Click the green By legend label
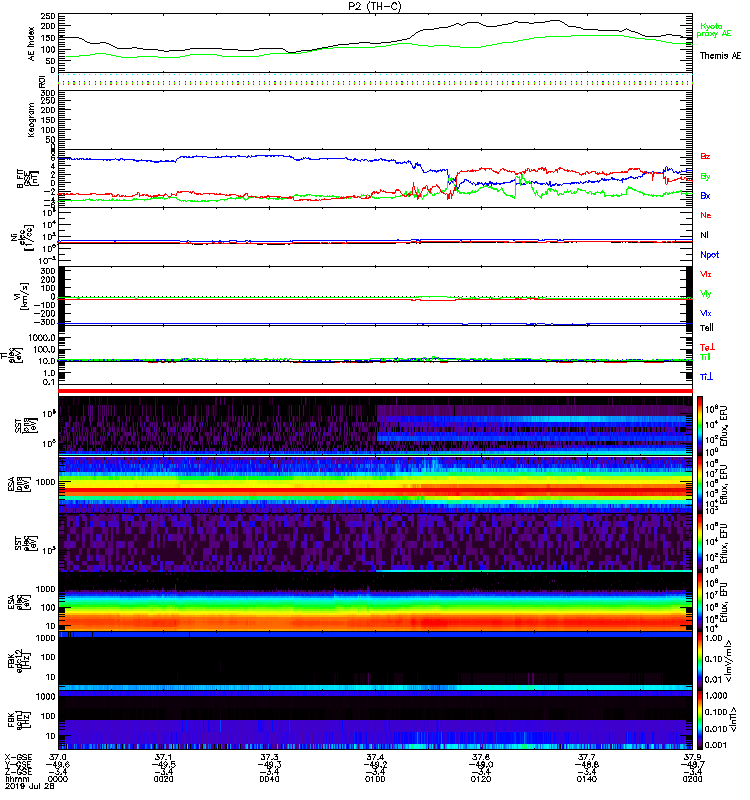The height and width of the screenshot is (800, 750). (x=705, y=177)
